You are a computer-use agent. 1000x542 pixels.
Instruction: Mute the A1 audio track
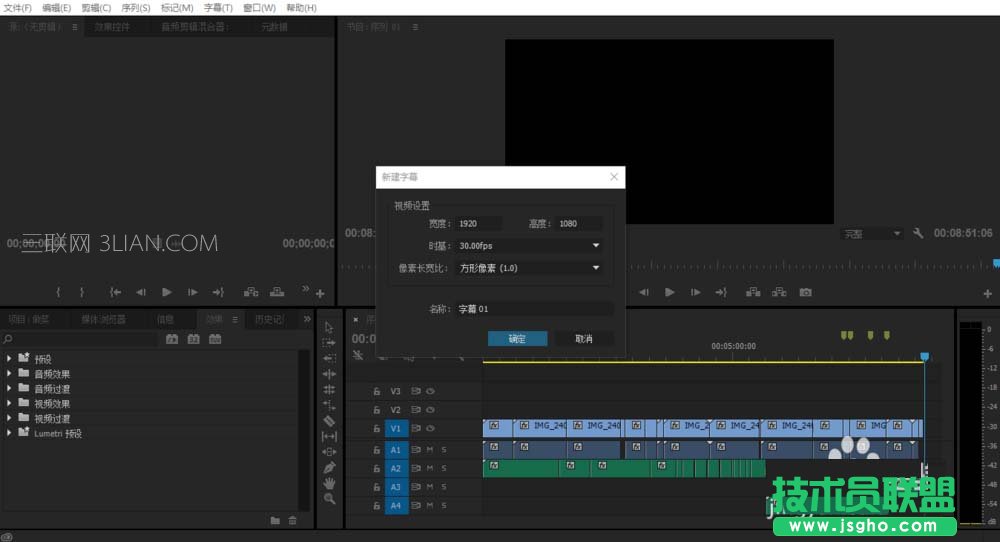coord(430,450)
